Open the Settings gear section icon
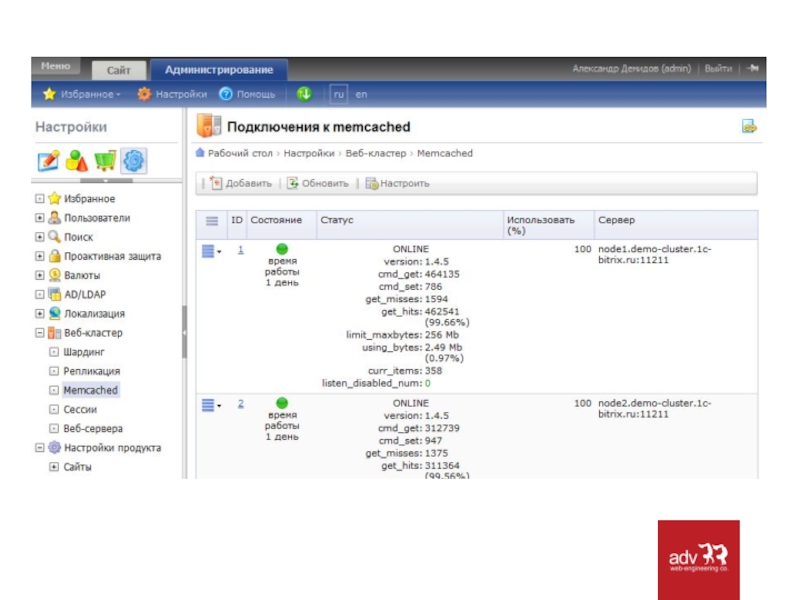The image size is (800, 600). coord(134,161)
